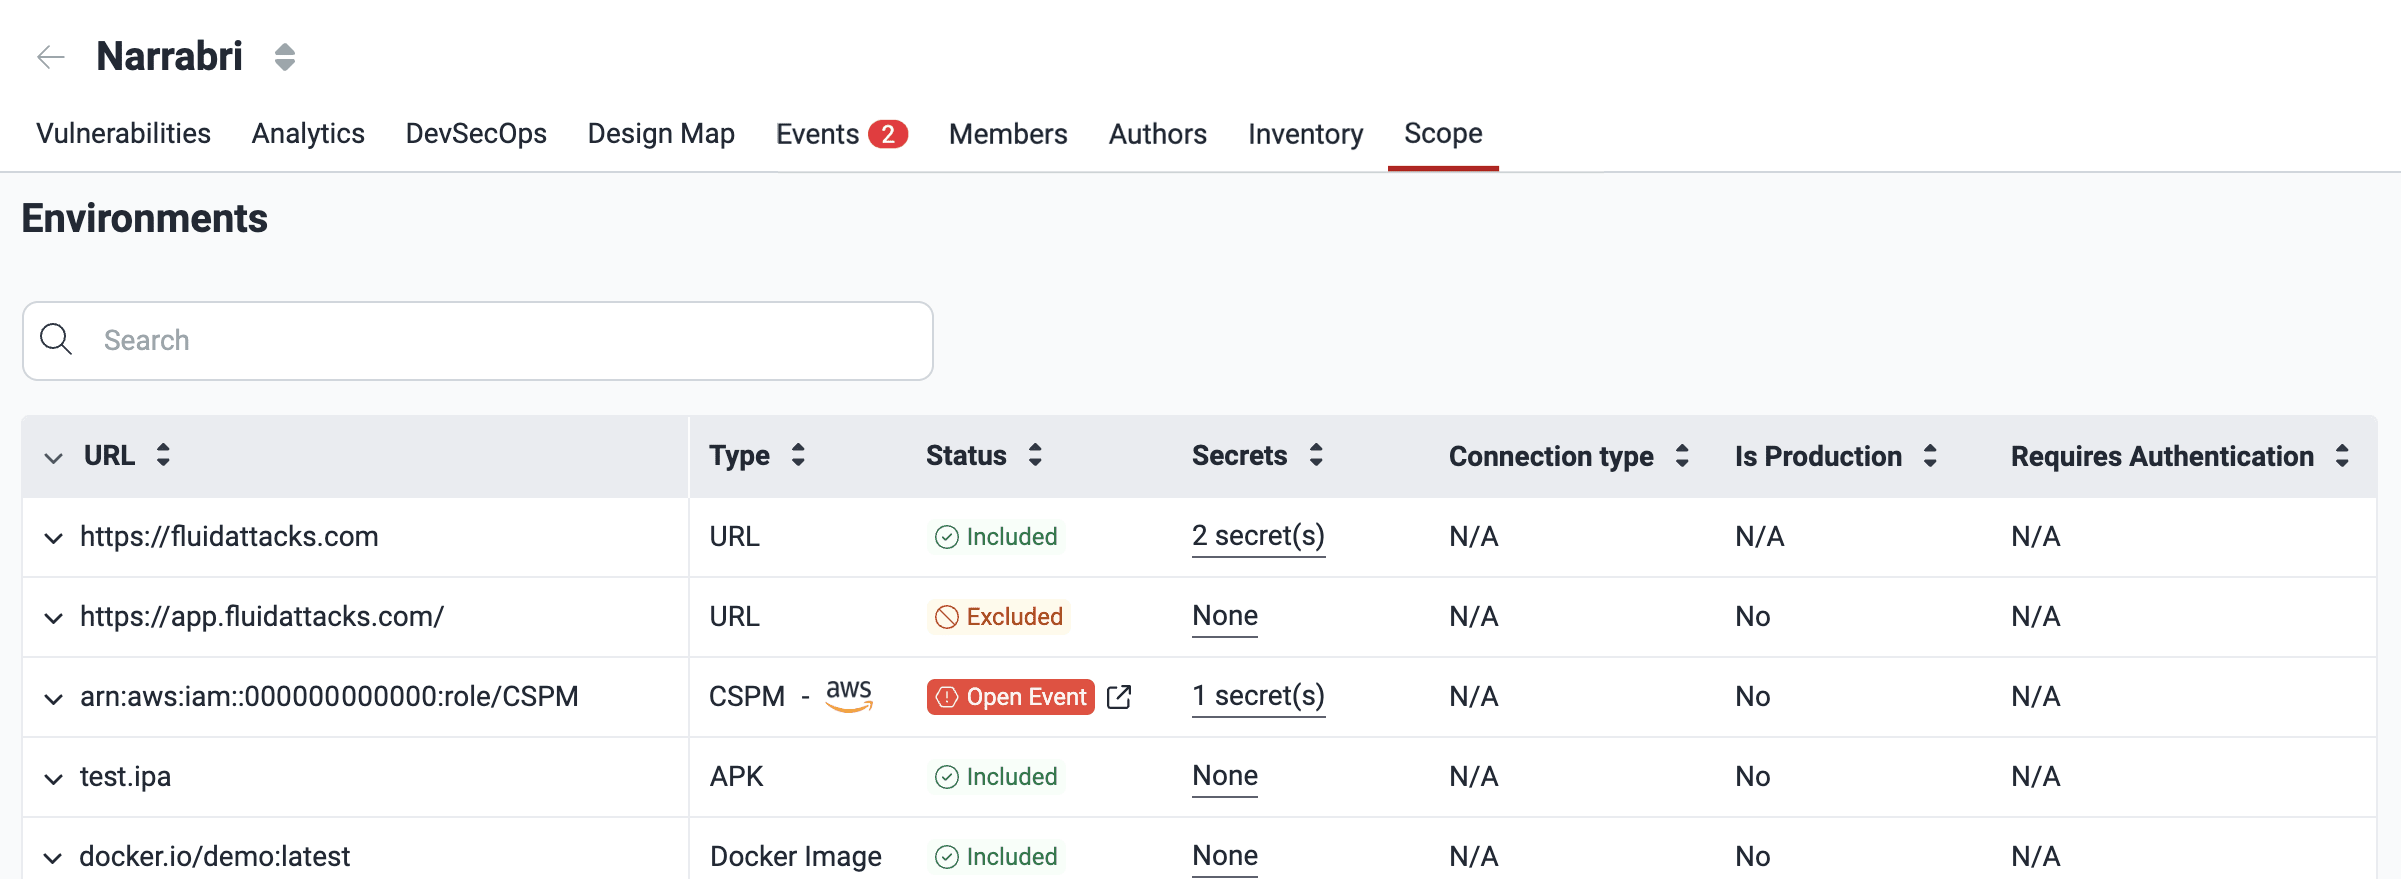The height and width of the screenshot is (879, 2401).
Task: Click the Search environments input field
Action: coord(478,341)
